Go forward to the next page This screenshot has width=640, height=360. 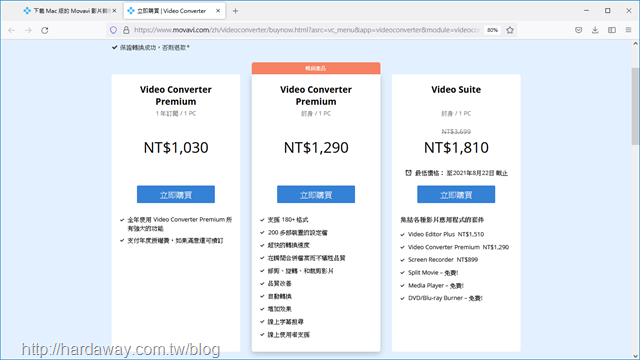pos(28,30)
